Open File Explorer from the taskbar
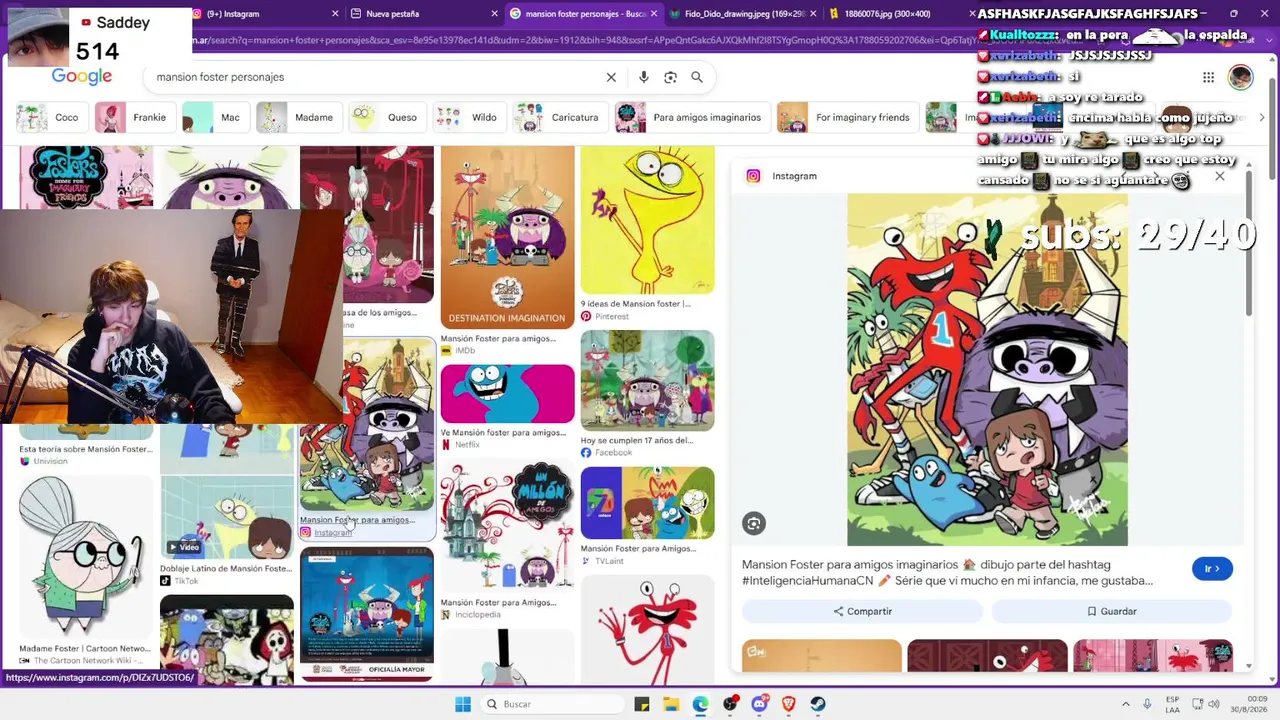This screenshot has width=1280, height=720. (x=671, y=704)
